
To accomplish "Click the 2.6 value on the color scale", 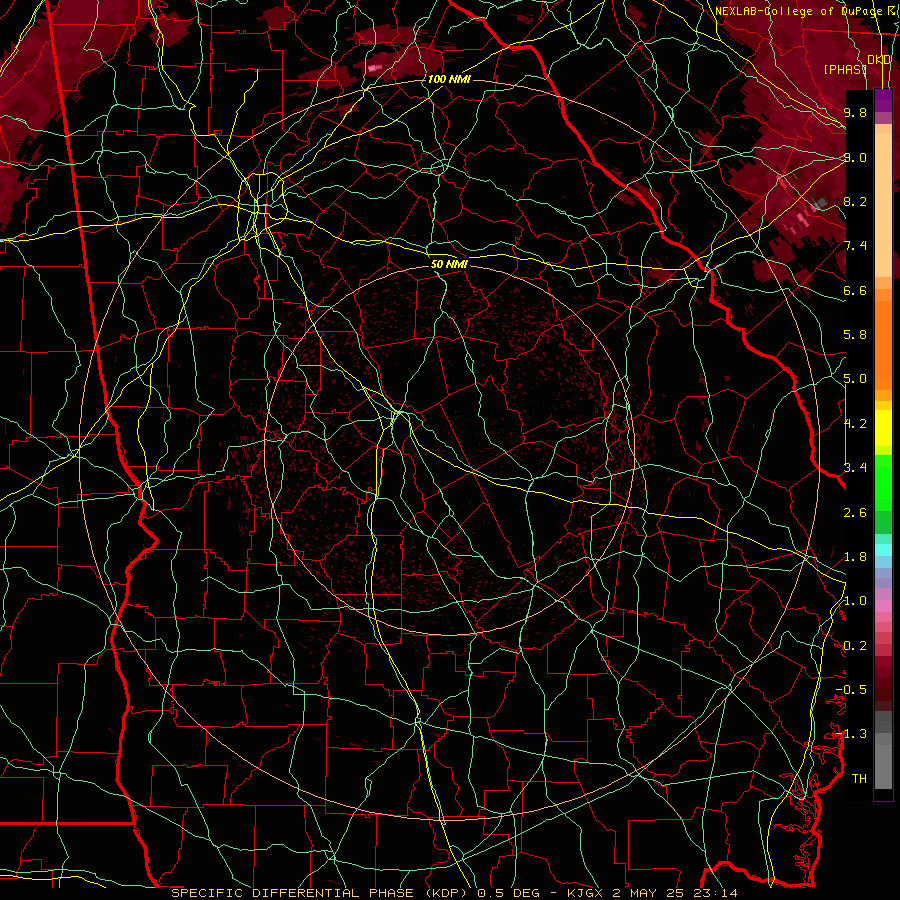I will [855, 513].
